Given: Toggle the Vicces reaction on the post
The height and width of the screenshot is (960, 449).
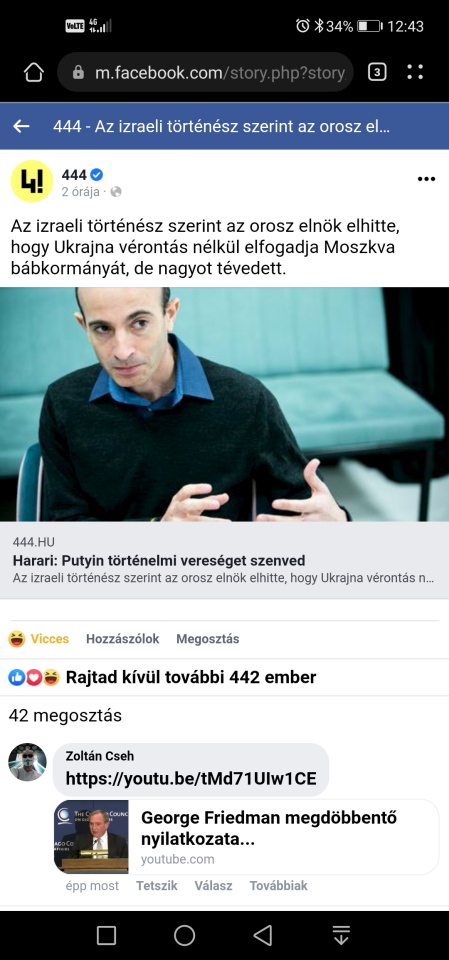Looking at the screenshot, I should 39,639.
